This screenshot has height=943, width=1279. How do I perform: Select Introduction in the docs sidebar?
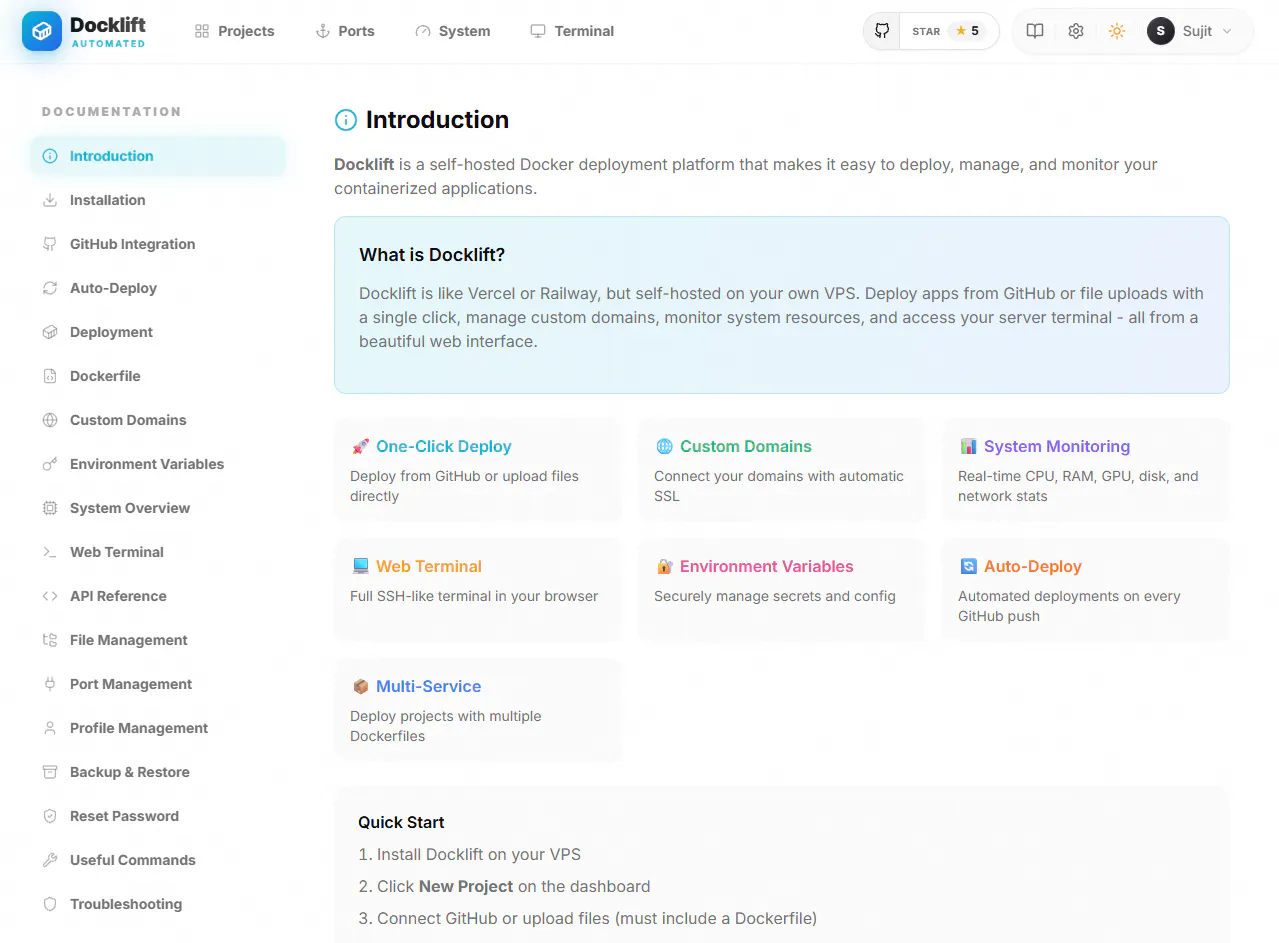click(158, 156)
